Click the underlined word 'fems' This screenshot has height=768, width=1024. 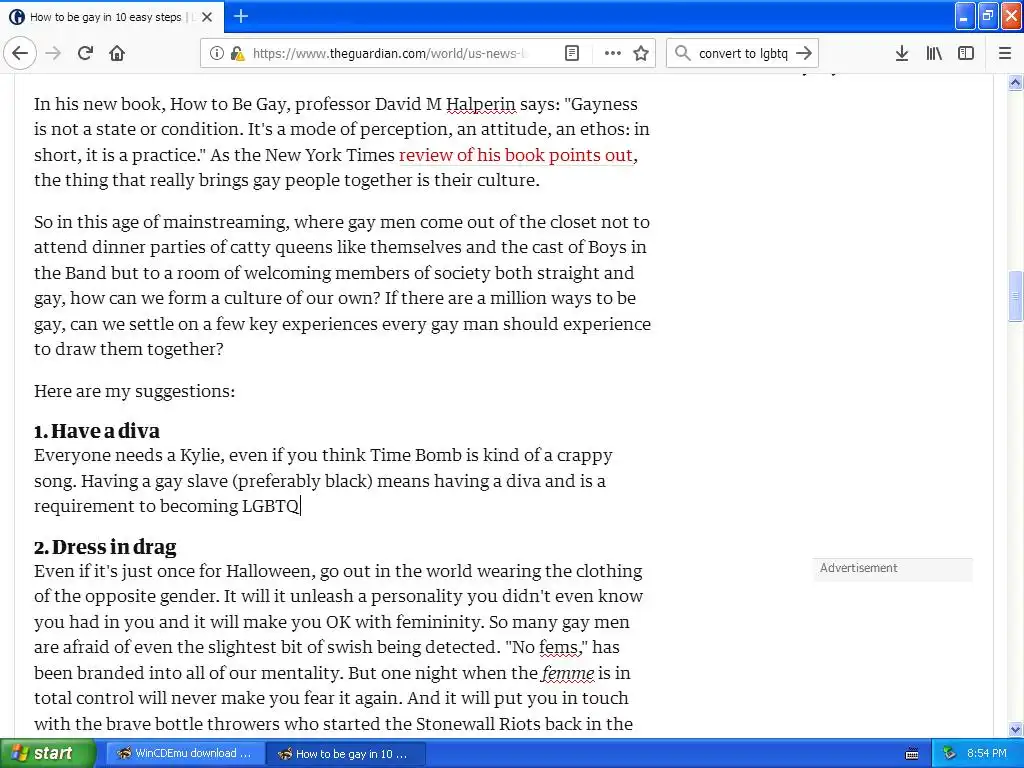(x=558, y=647)
